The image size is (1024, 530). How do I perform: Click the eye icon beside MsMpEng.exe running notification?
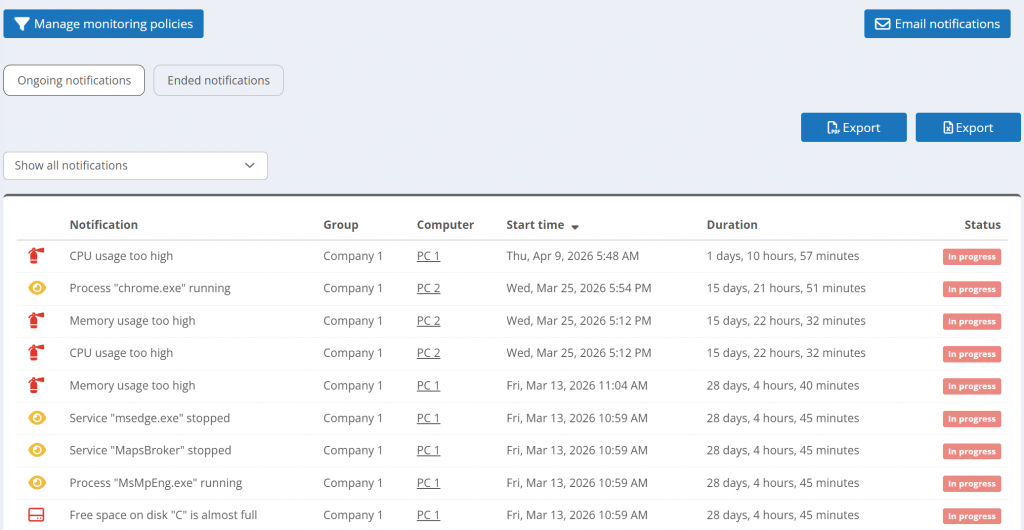pyautogui.click(x=37, y=483)
